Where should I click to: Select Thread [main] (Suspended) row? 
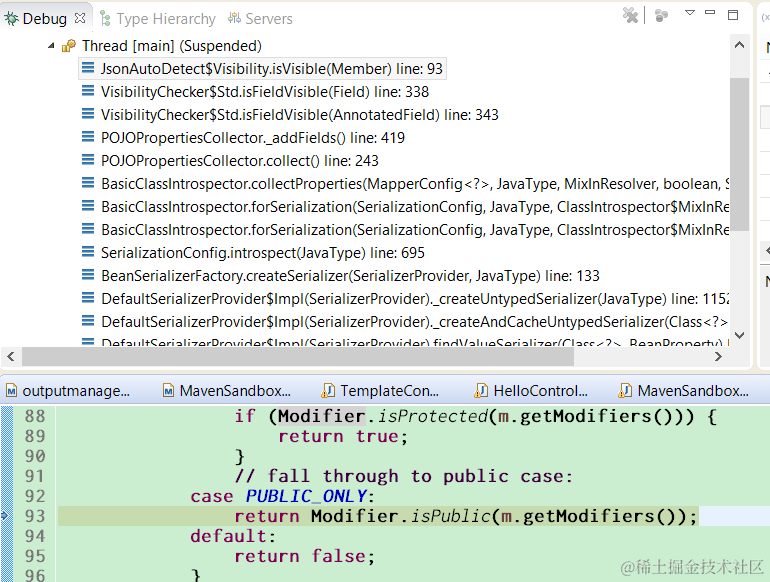(171, 46)
